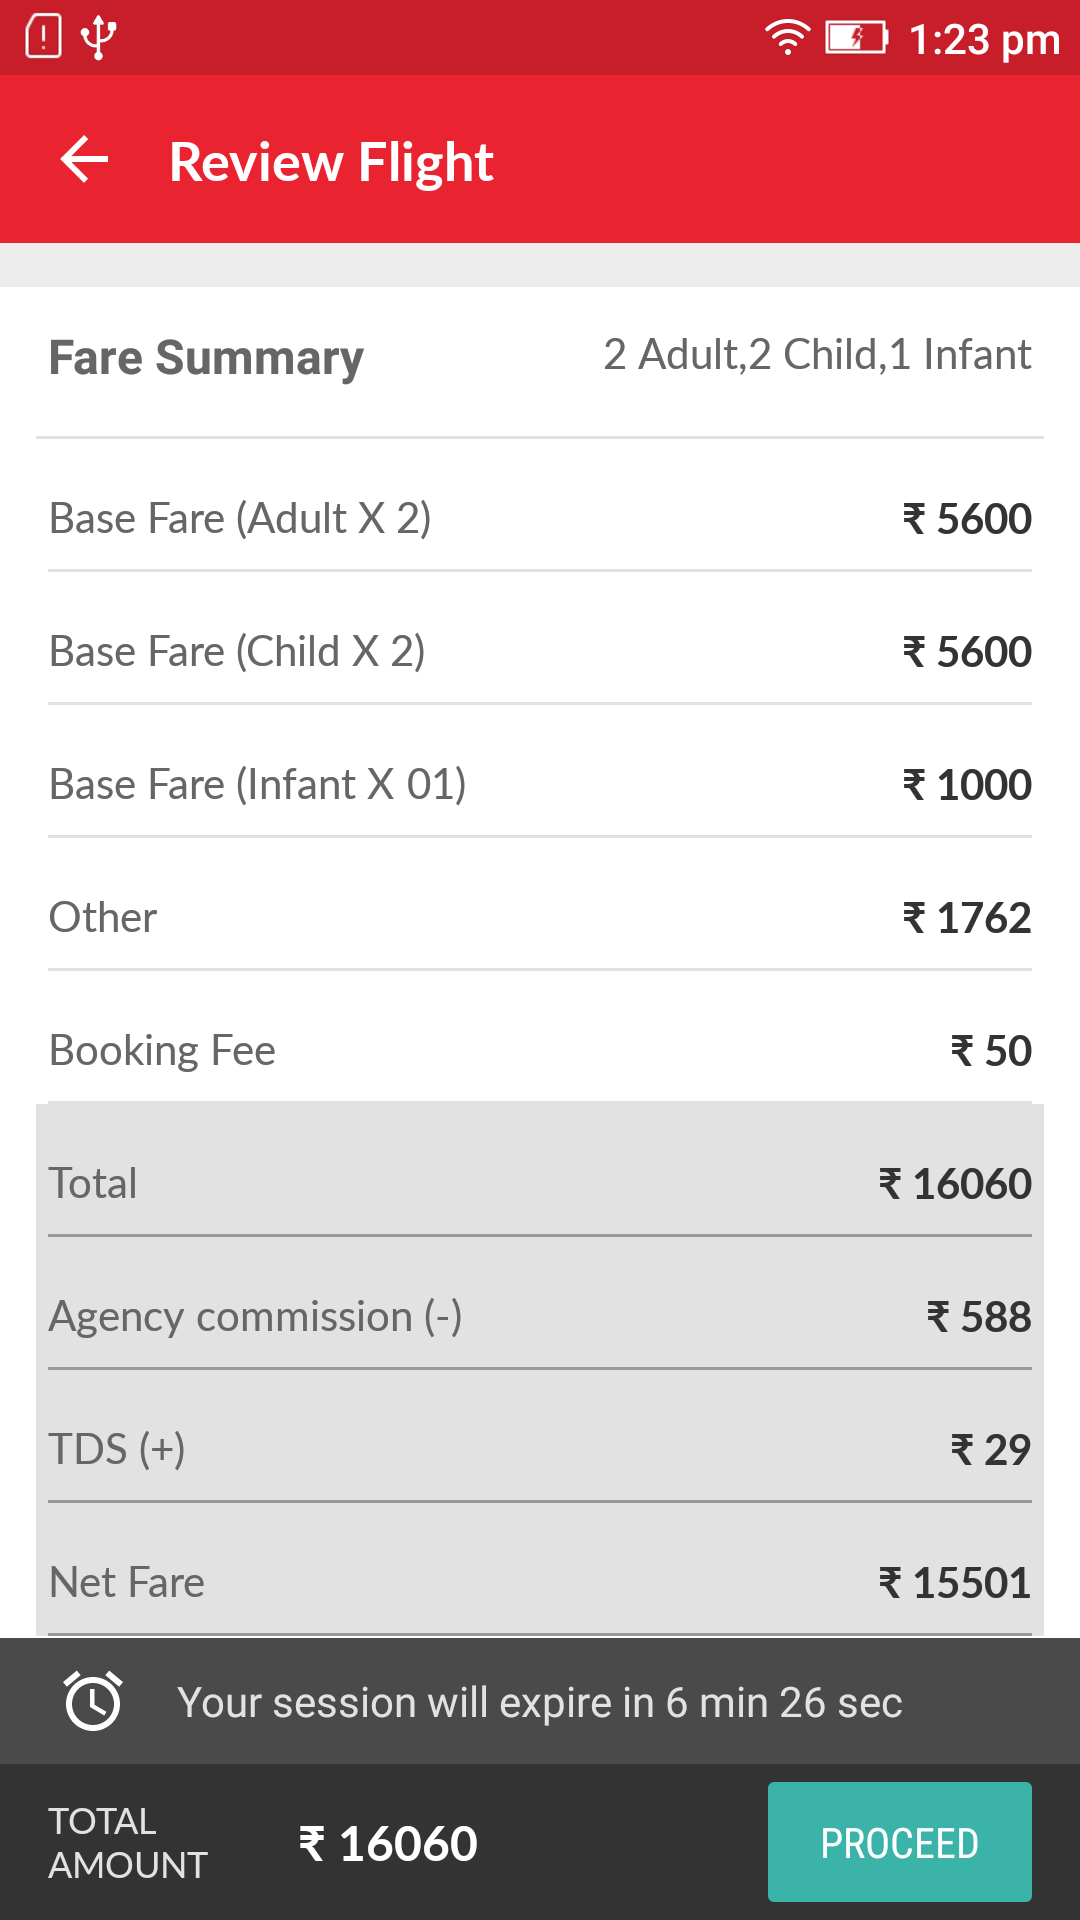Tap the Total ₹ 16060 row
The image size is (1080, 1920).
(x=540, y=1184)
